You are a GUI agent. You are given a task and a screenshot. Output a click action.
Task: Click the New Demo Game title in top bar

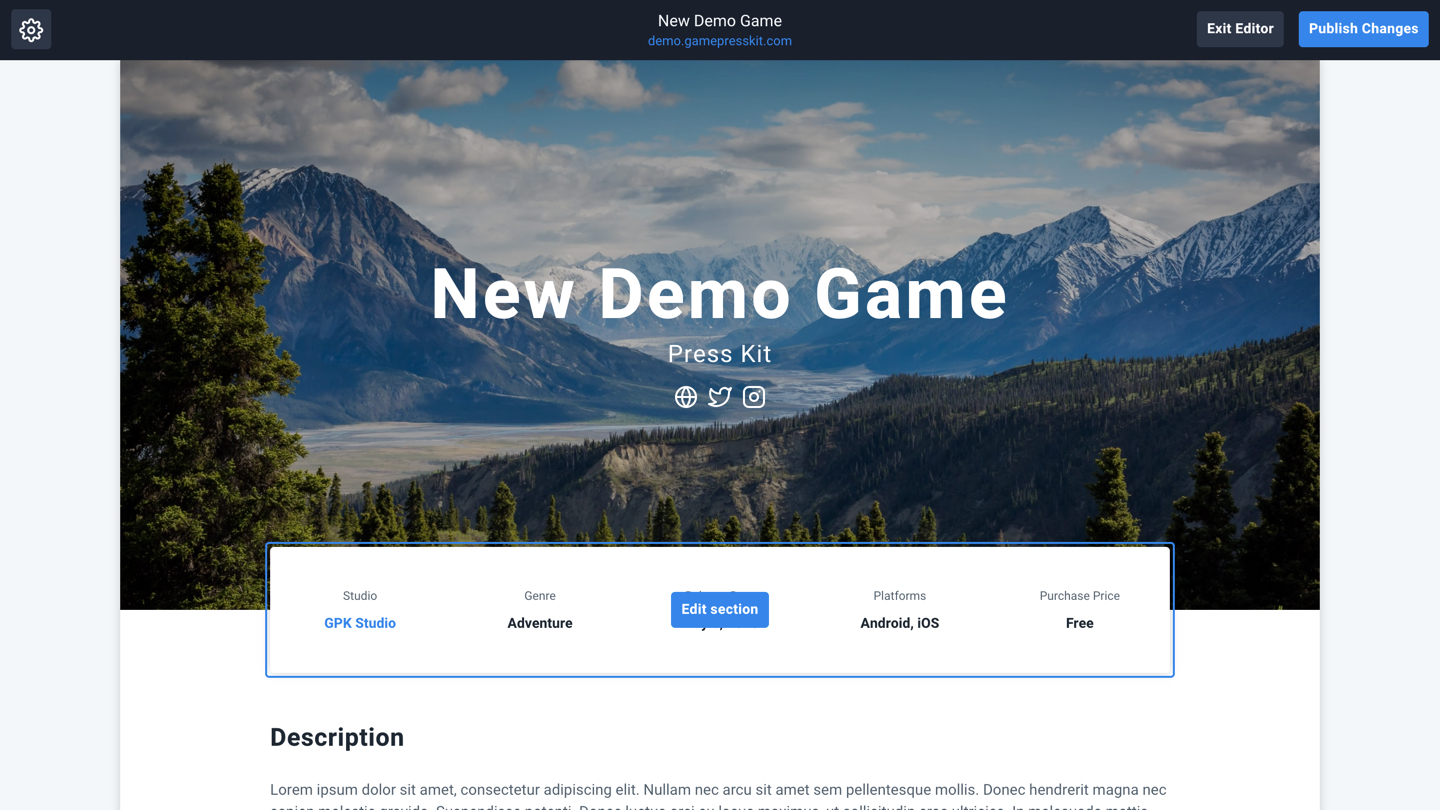720,20
